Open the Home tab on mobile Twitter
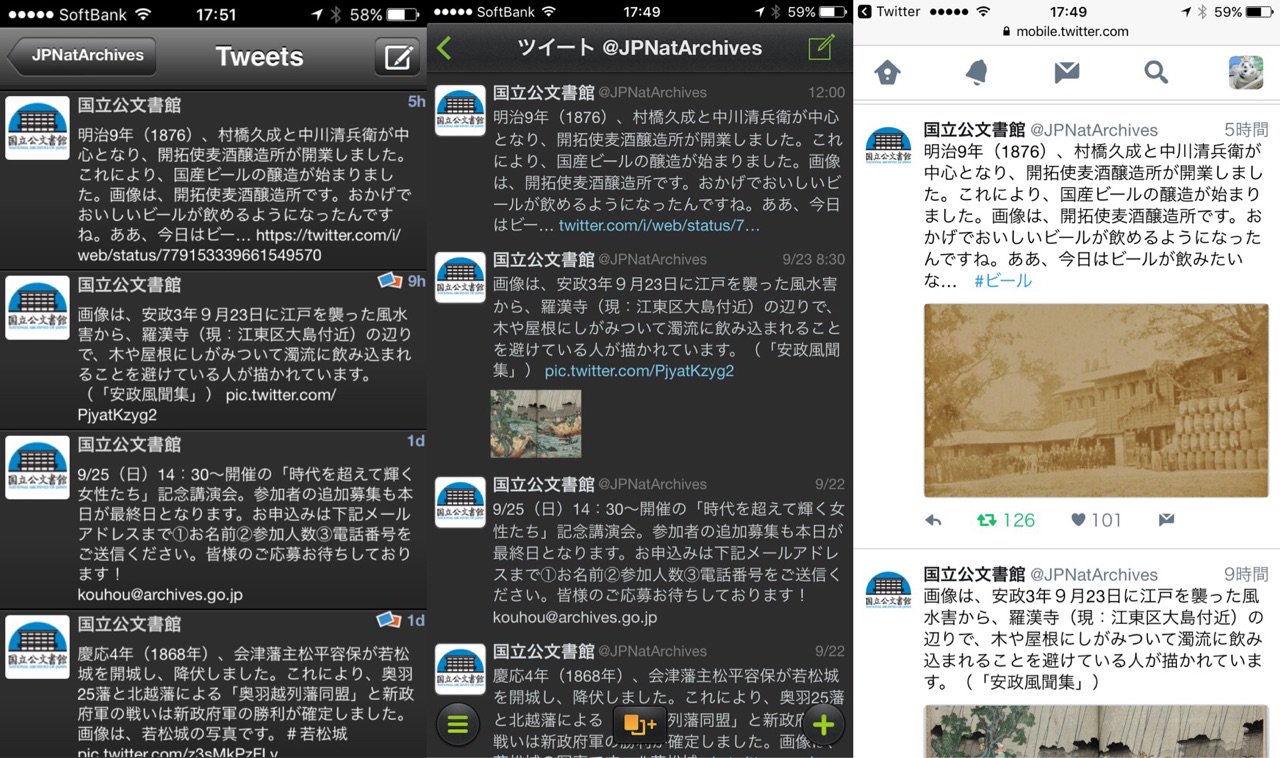The image size is (1280, 758). coord(887,72)
